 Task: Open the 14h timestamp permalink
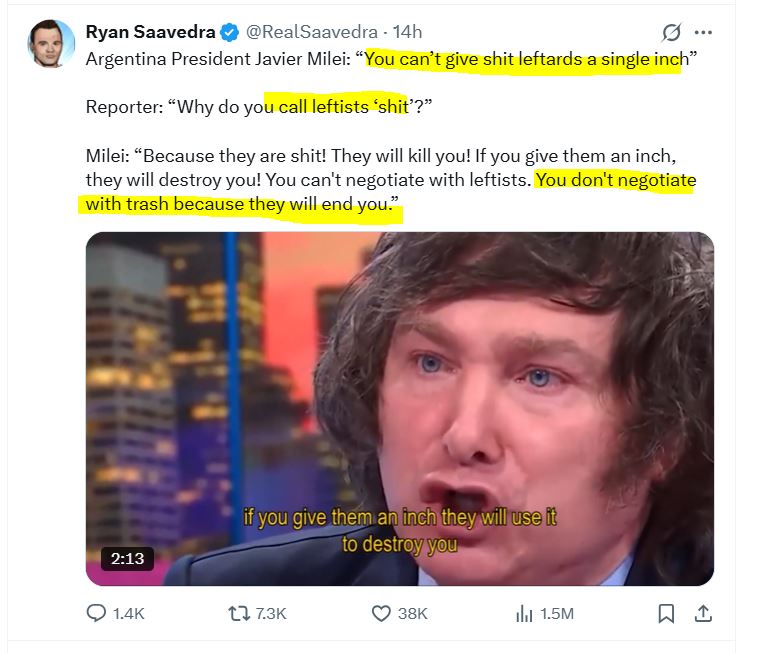click(407, 32)
